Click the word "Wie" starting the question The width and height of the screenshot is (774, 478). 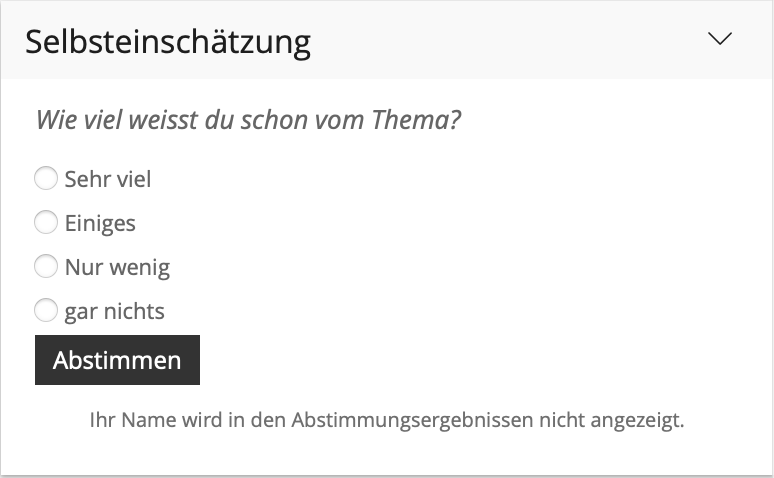click(x=56, y=121)
